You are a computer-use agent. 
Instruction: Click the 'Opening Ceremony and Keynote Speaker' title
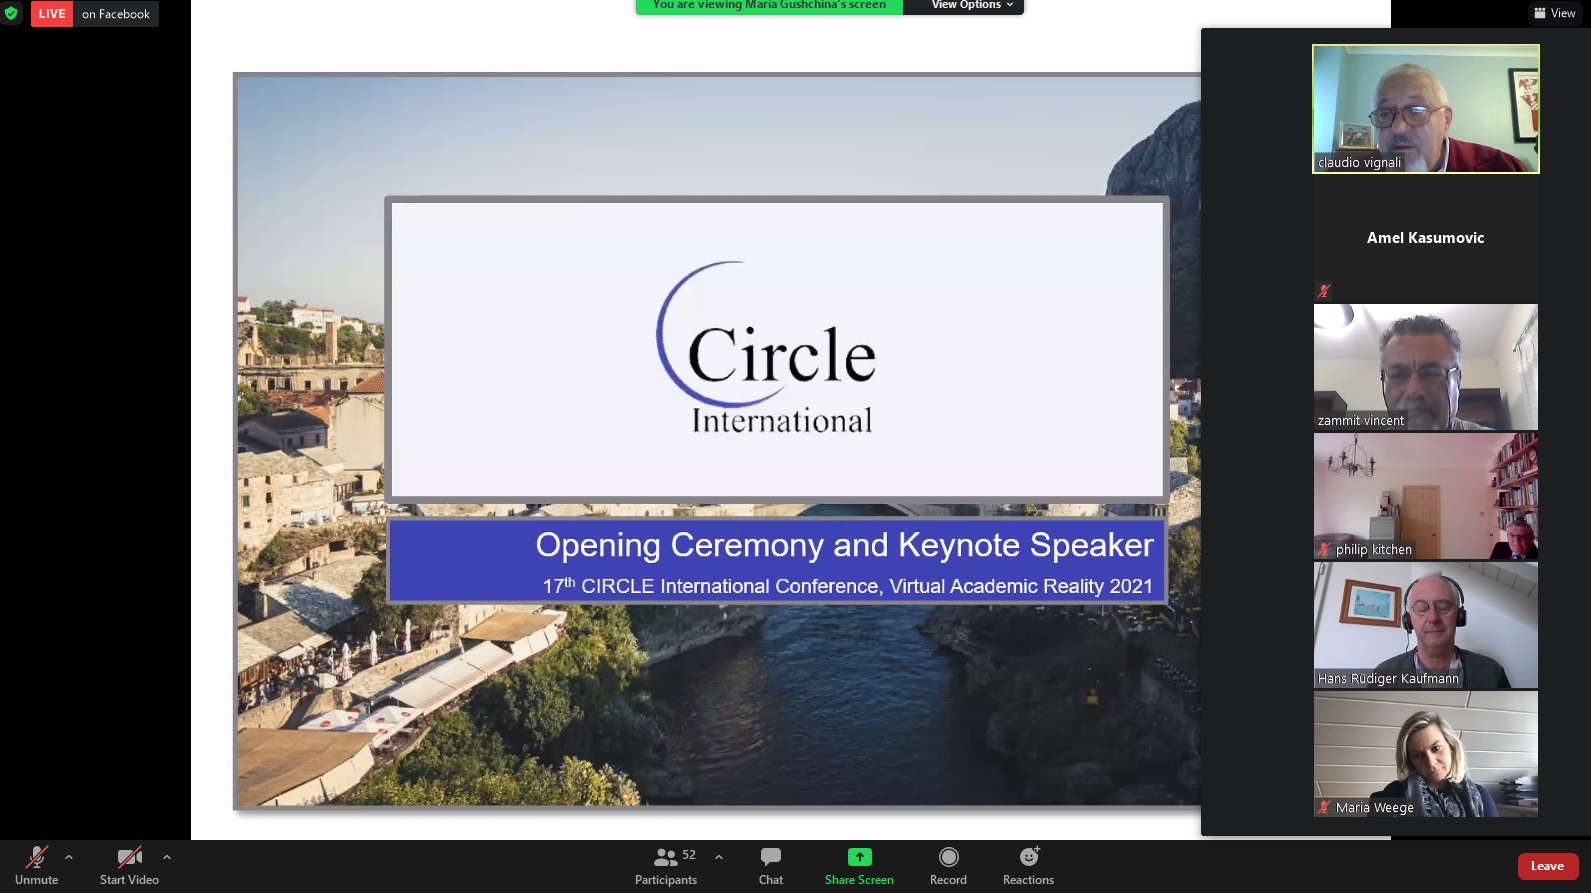(x=844, y=545)
